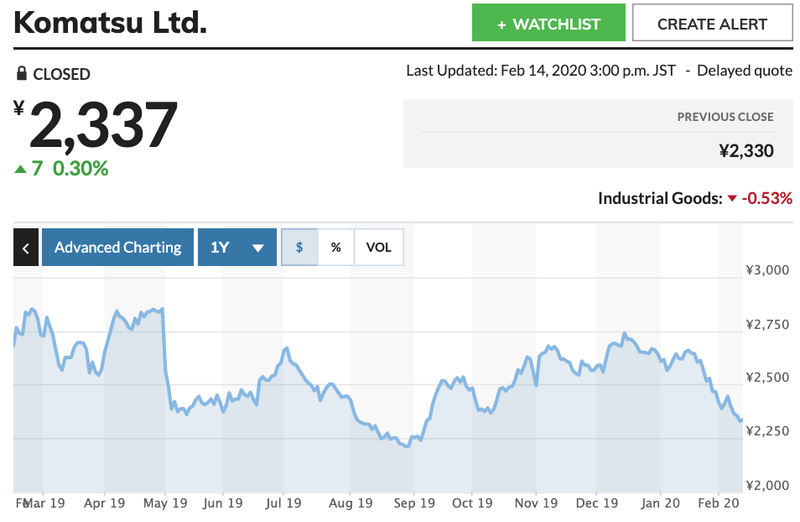Switch chart to percent (%) view
800x522 pixels.
tap(336, 247)
